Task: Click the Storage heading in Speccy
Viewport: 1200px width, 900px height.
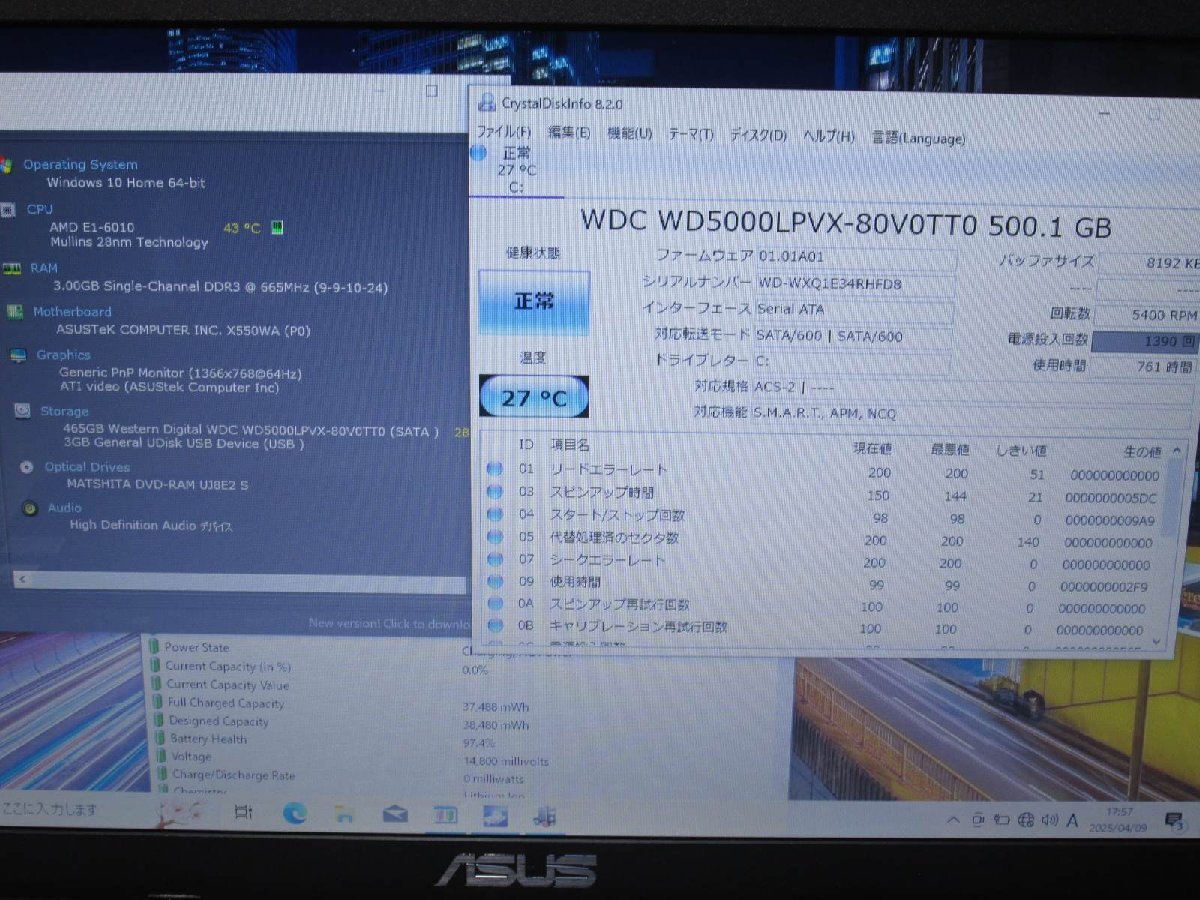Action: 64,411
